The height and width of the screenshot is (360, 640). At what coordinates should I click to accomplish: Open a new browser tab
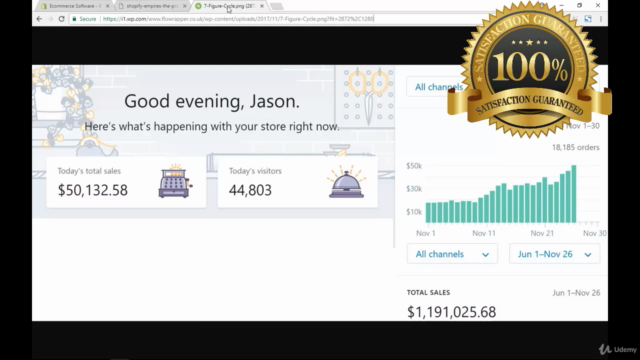(276, 6)
